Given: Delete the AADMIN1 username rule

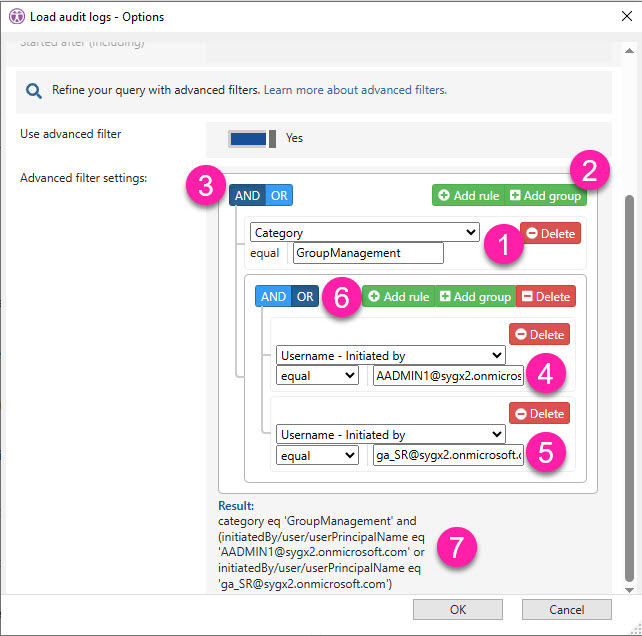Looking at the screenshot, I should (539, 335).
